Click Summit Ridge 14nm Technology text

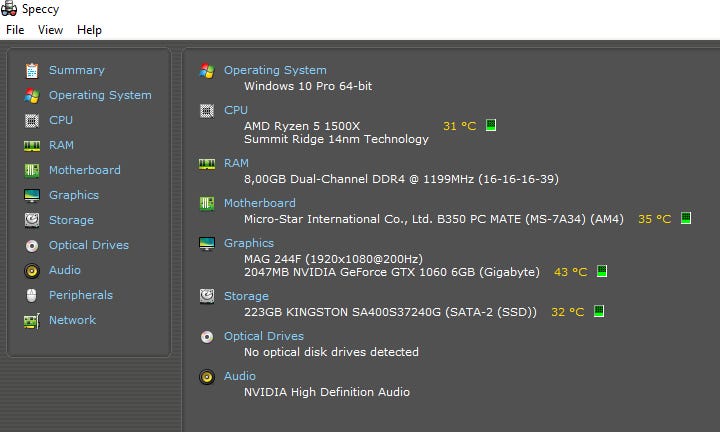[336, 139]
